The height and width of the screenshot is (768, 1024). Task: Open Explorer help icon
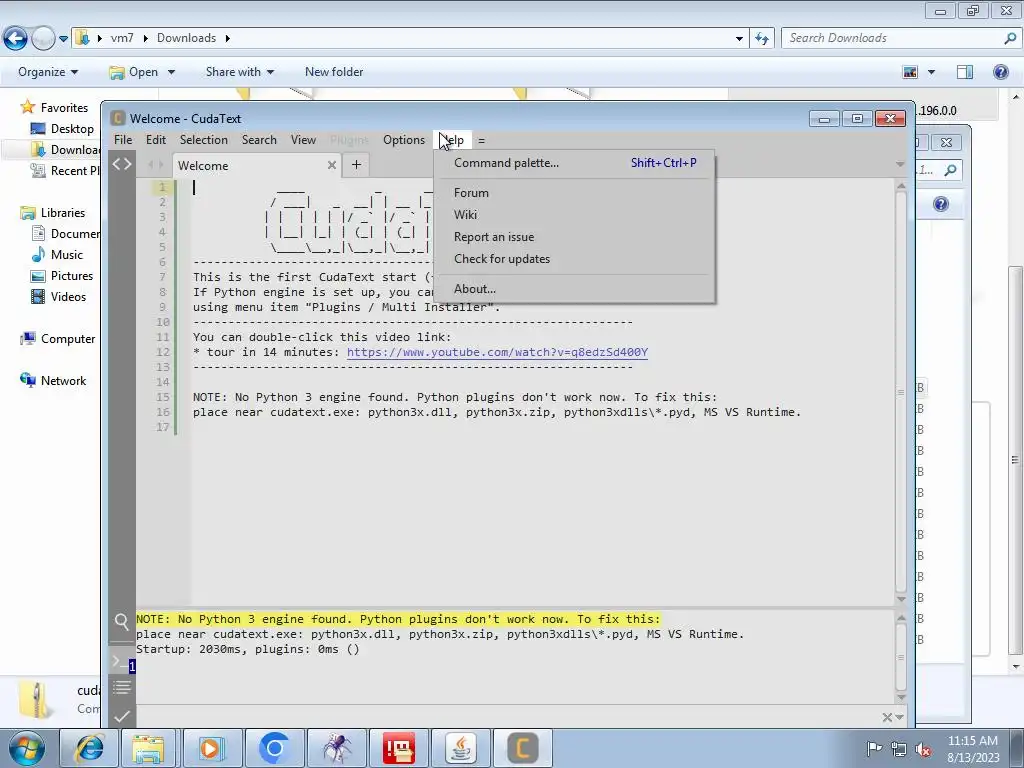pos(1000,72)
